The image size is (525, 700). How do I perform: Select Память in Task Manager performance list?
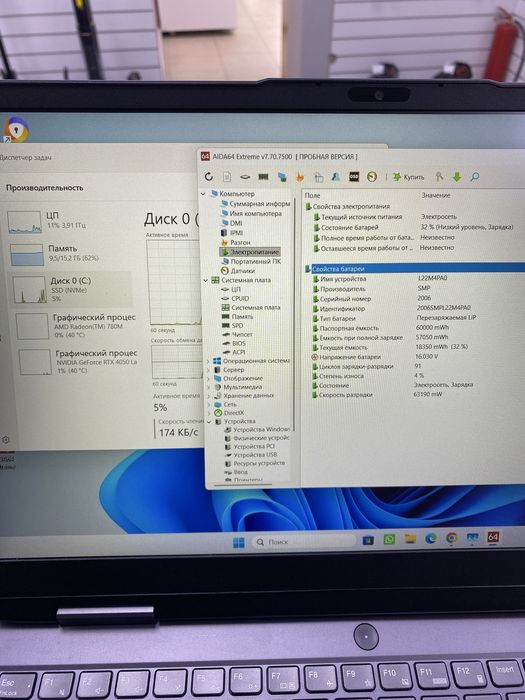(68, 253)
